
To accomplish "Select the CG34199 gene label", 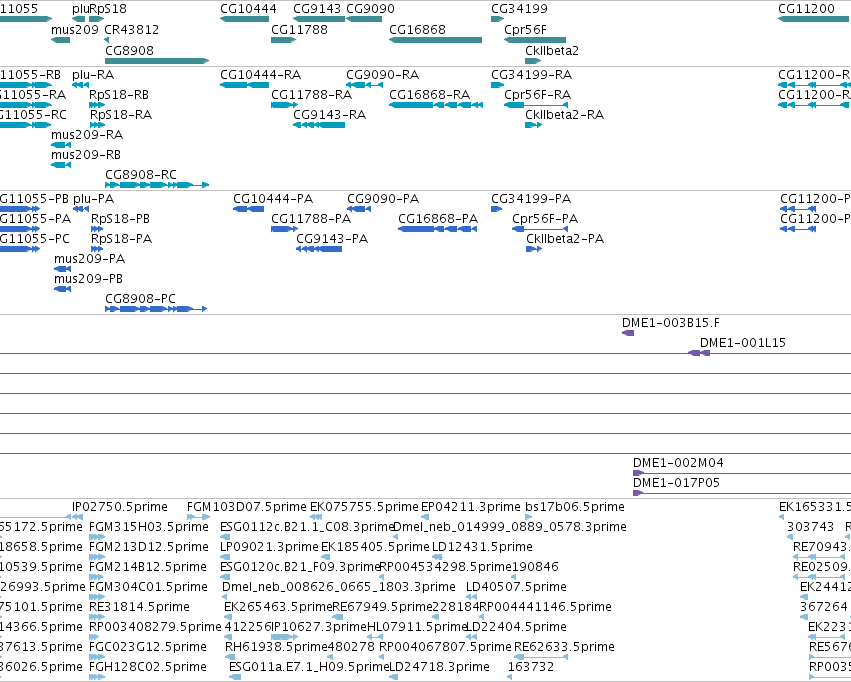I will pyautogui.click(x=519, y=9).
